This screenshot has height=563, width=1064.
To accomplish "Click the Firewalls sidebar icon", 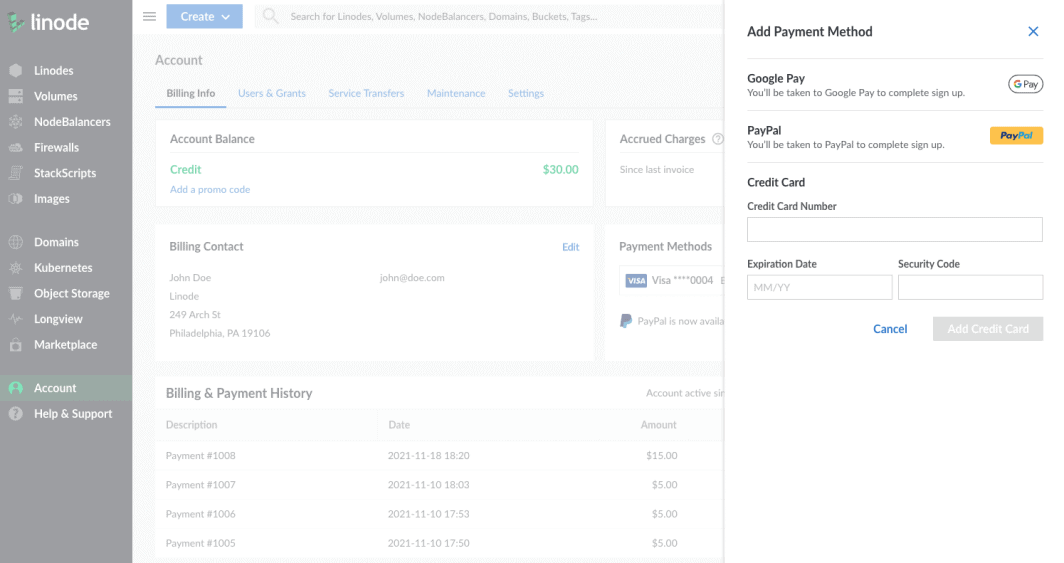I will click(x=15, y=148).
